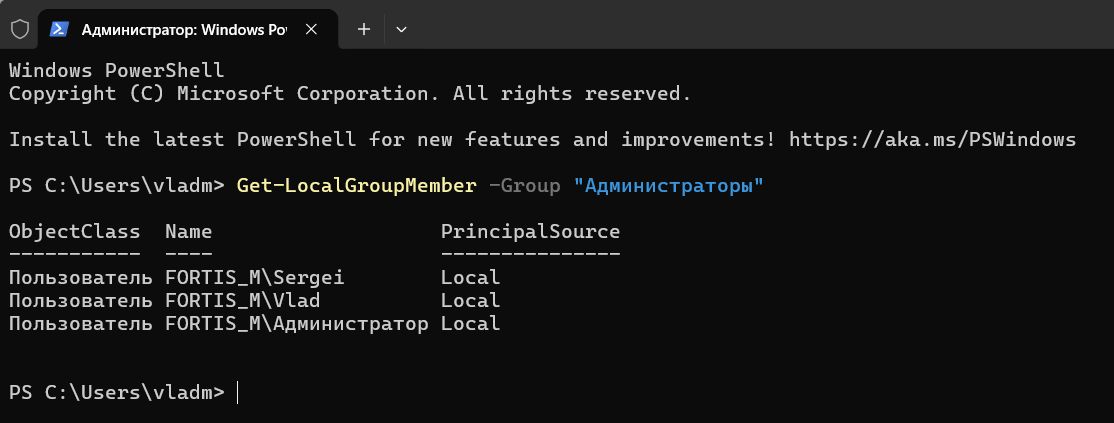Image resolution: width=1114 pixels, height=423 pixels.
Task: Click the Windows PowerShell banner line
Action: tap(117, 70)
